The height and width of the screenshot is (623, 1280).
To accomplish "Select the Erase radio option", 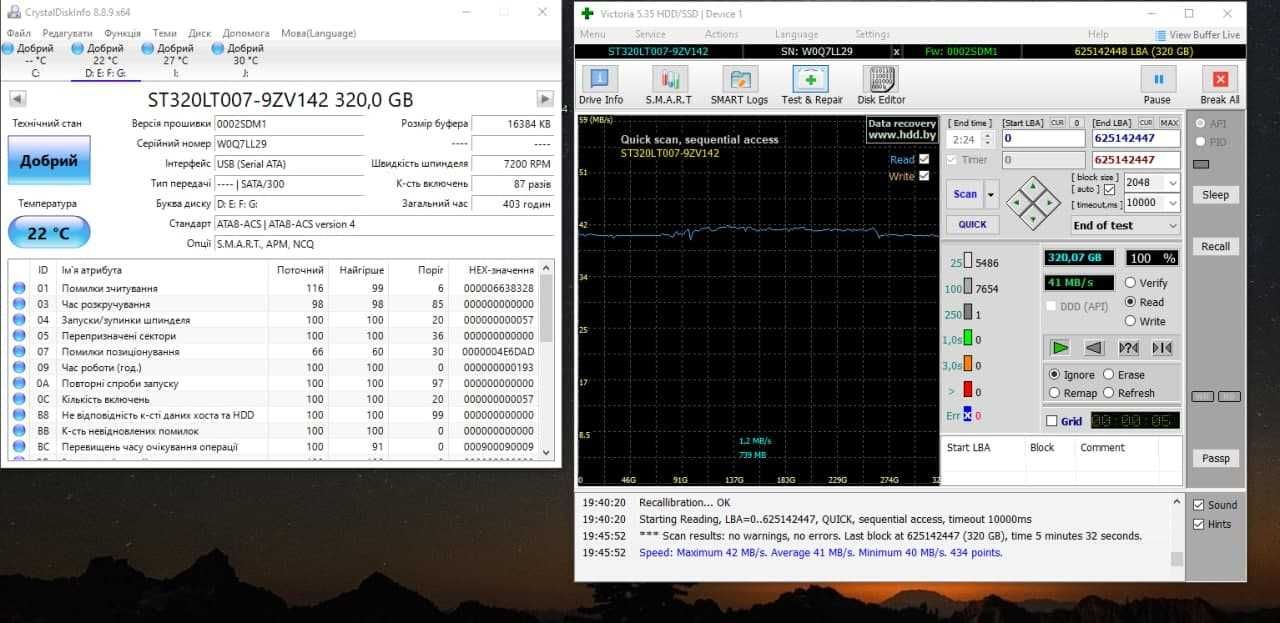I will pyautogui.click(x=1109, y=374).
